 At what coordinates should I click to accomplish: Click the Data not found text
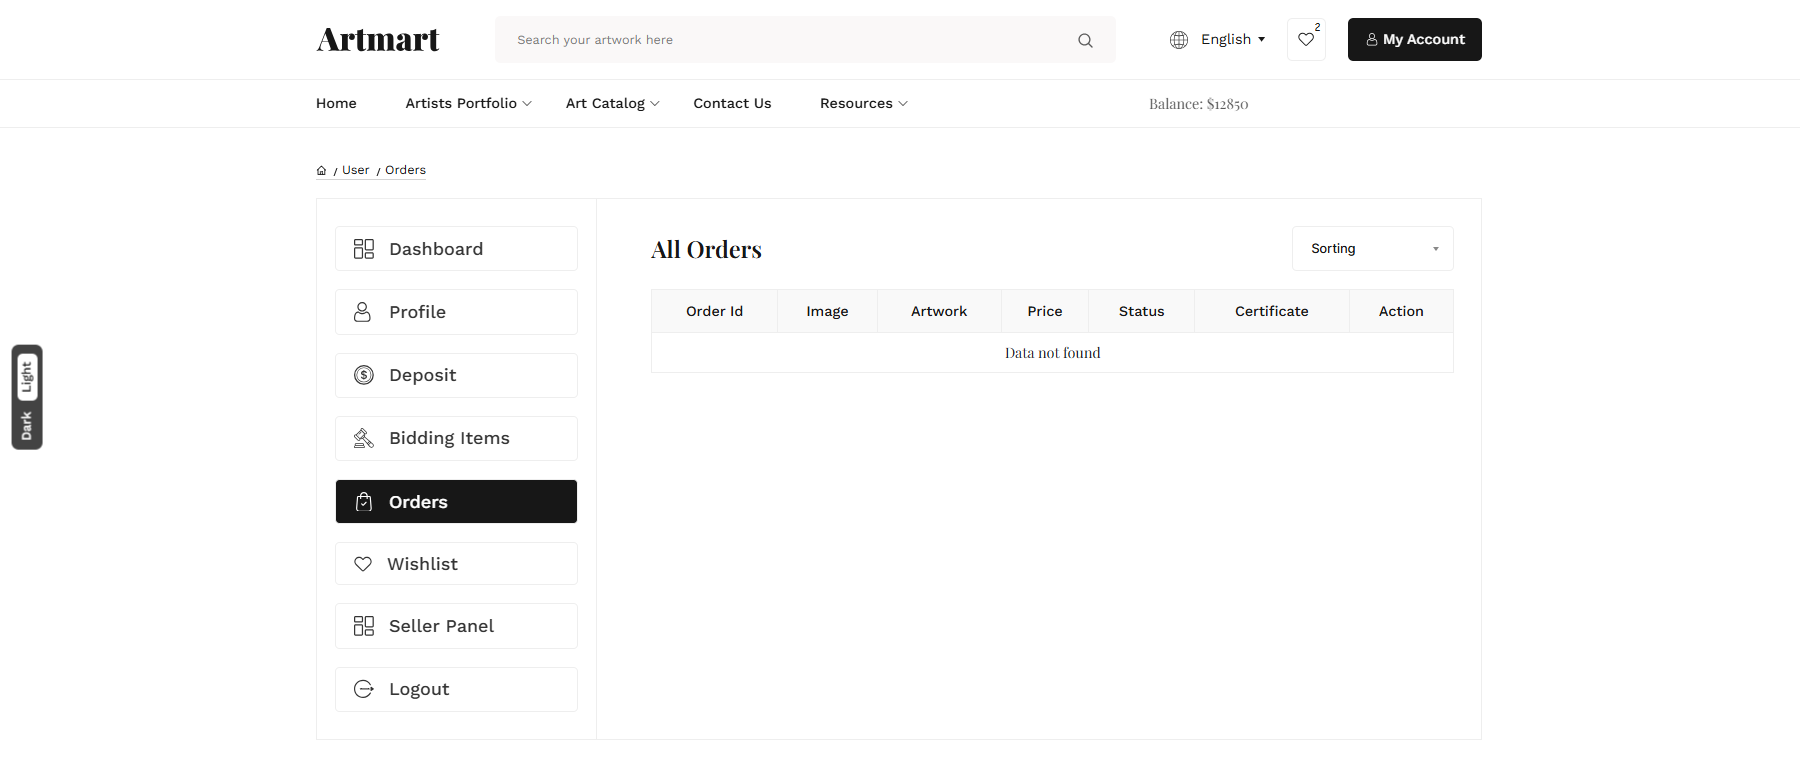click(x=1052, y=353)
